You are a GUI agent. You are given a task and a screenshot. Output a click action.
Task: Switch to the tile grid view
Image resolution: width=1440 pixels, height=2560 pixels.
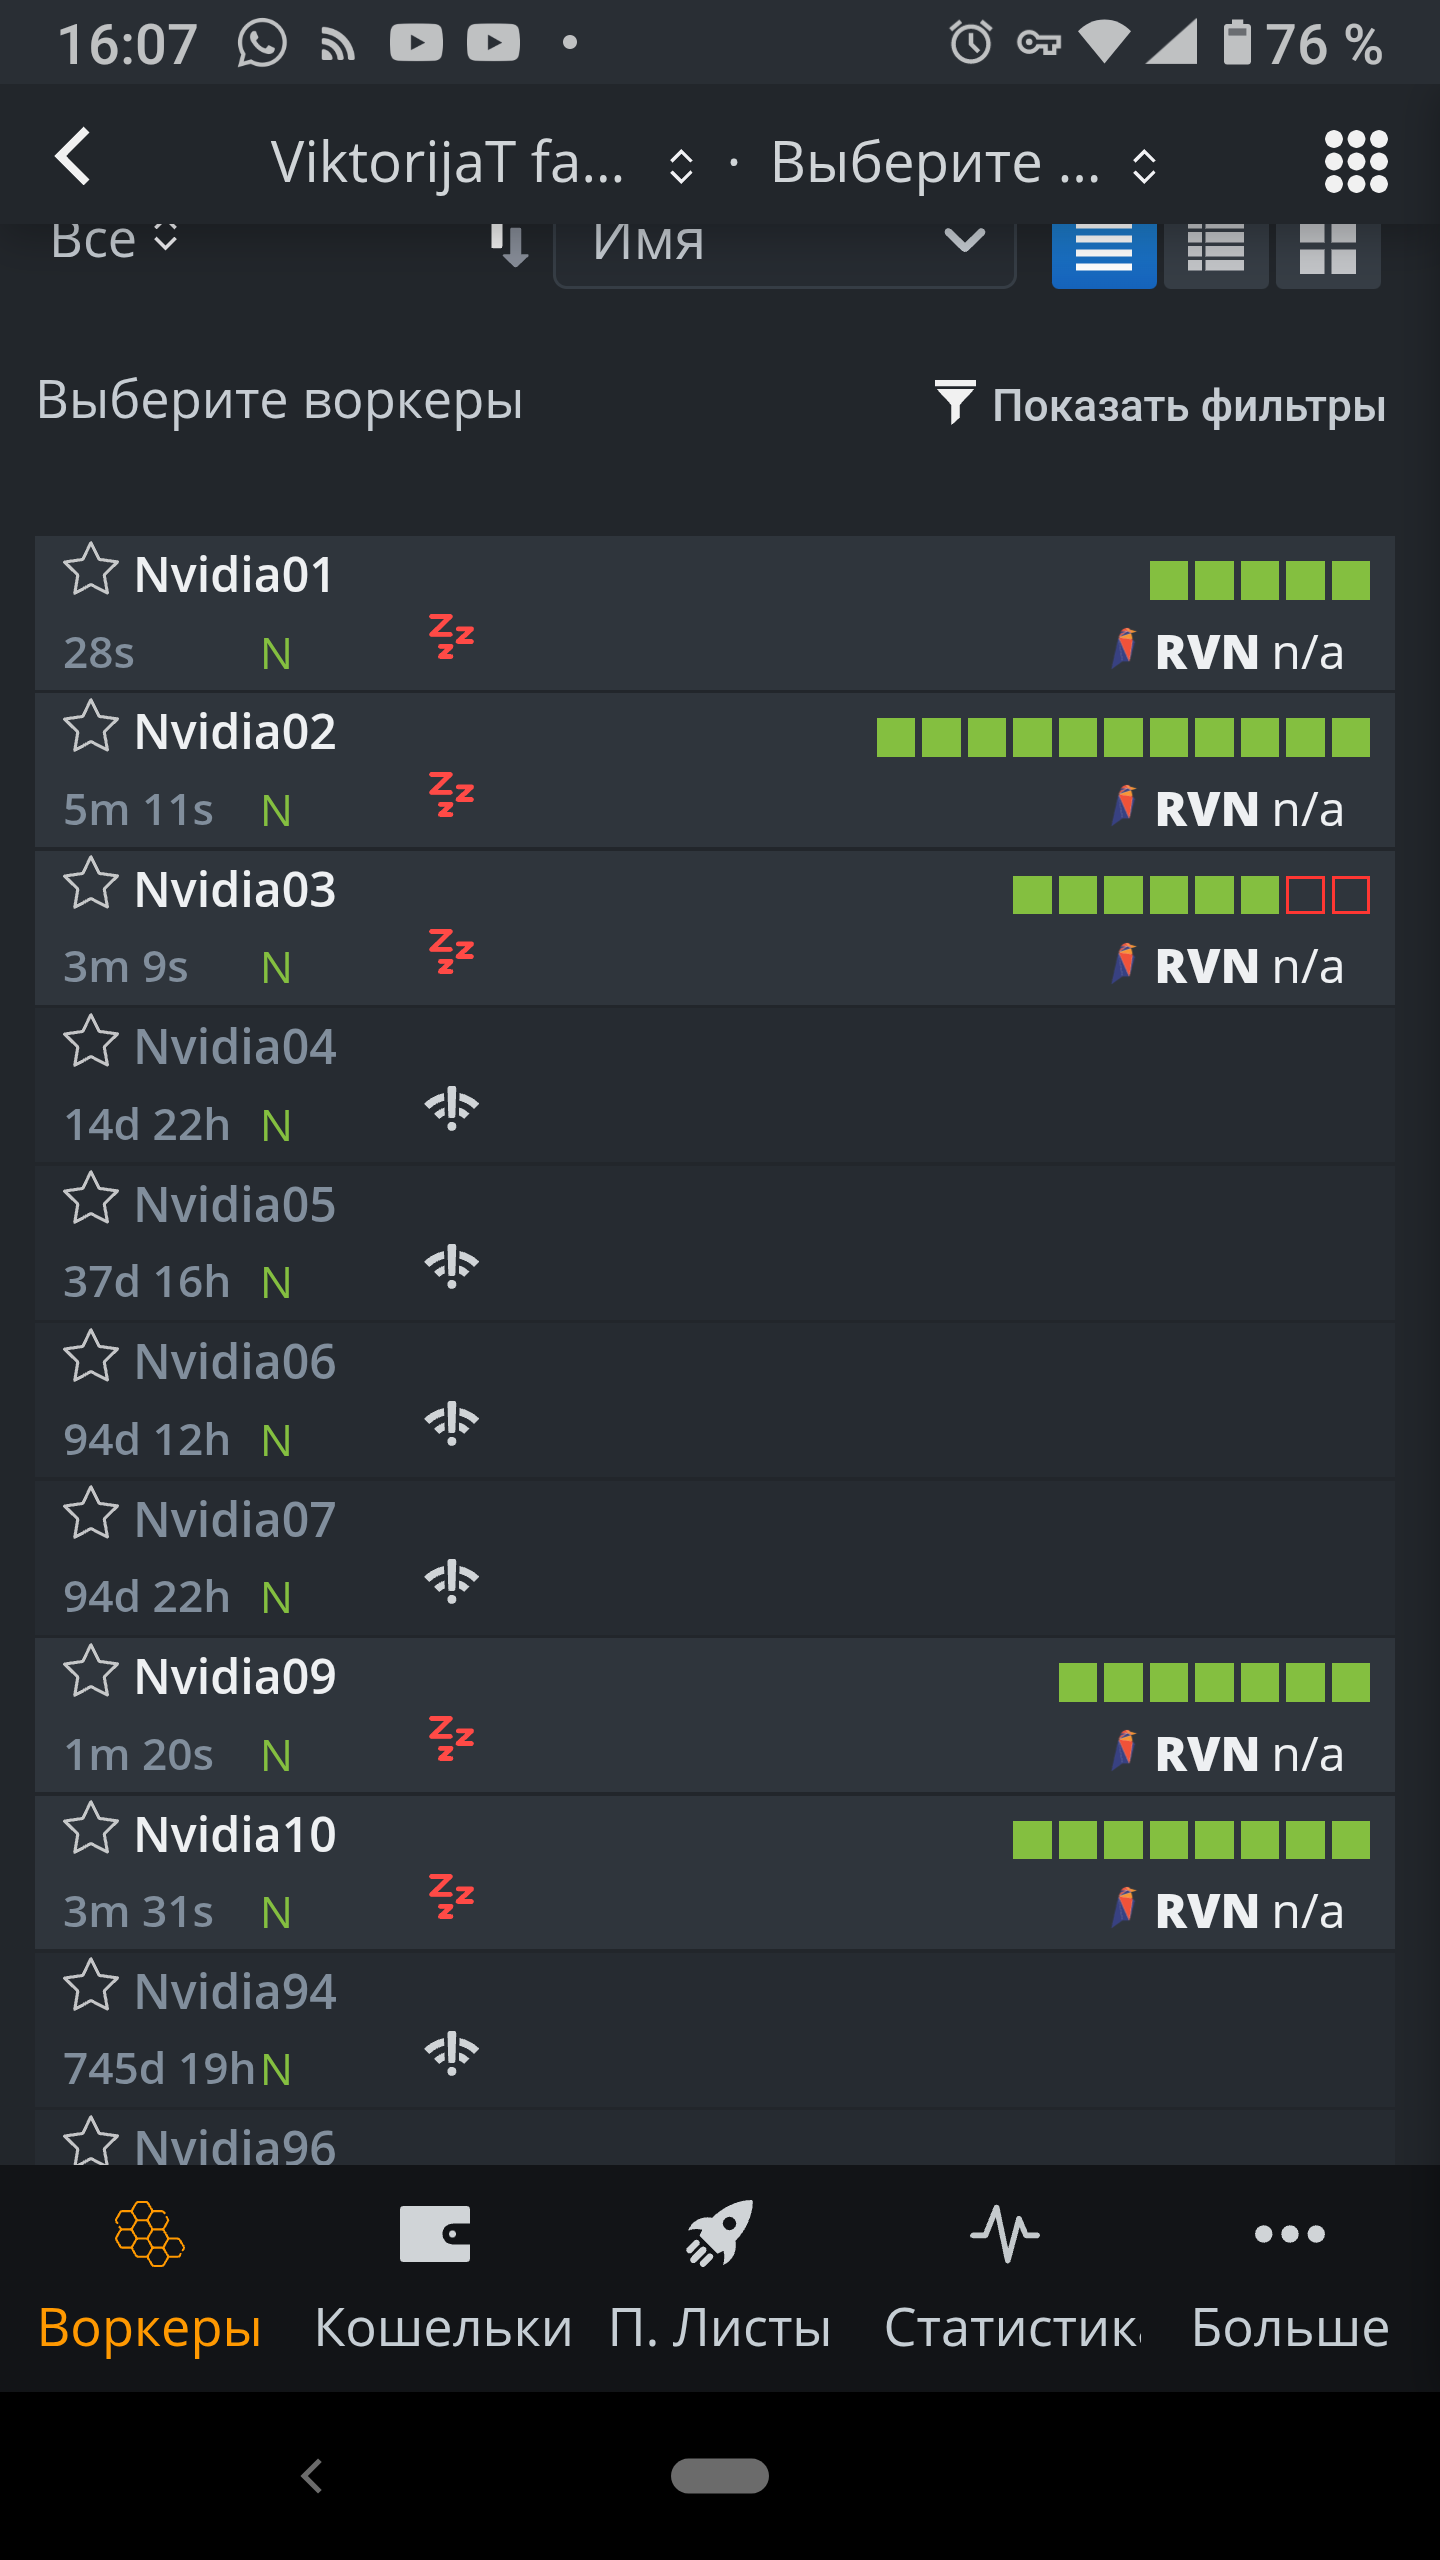click(x=1328, y=250)
